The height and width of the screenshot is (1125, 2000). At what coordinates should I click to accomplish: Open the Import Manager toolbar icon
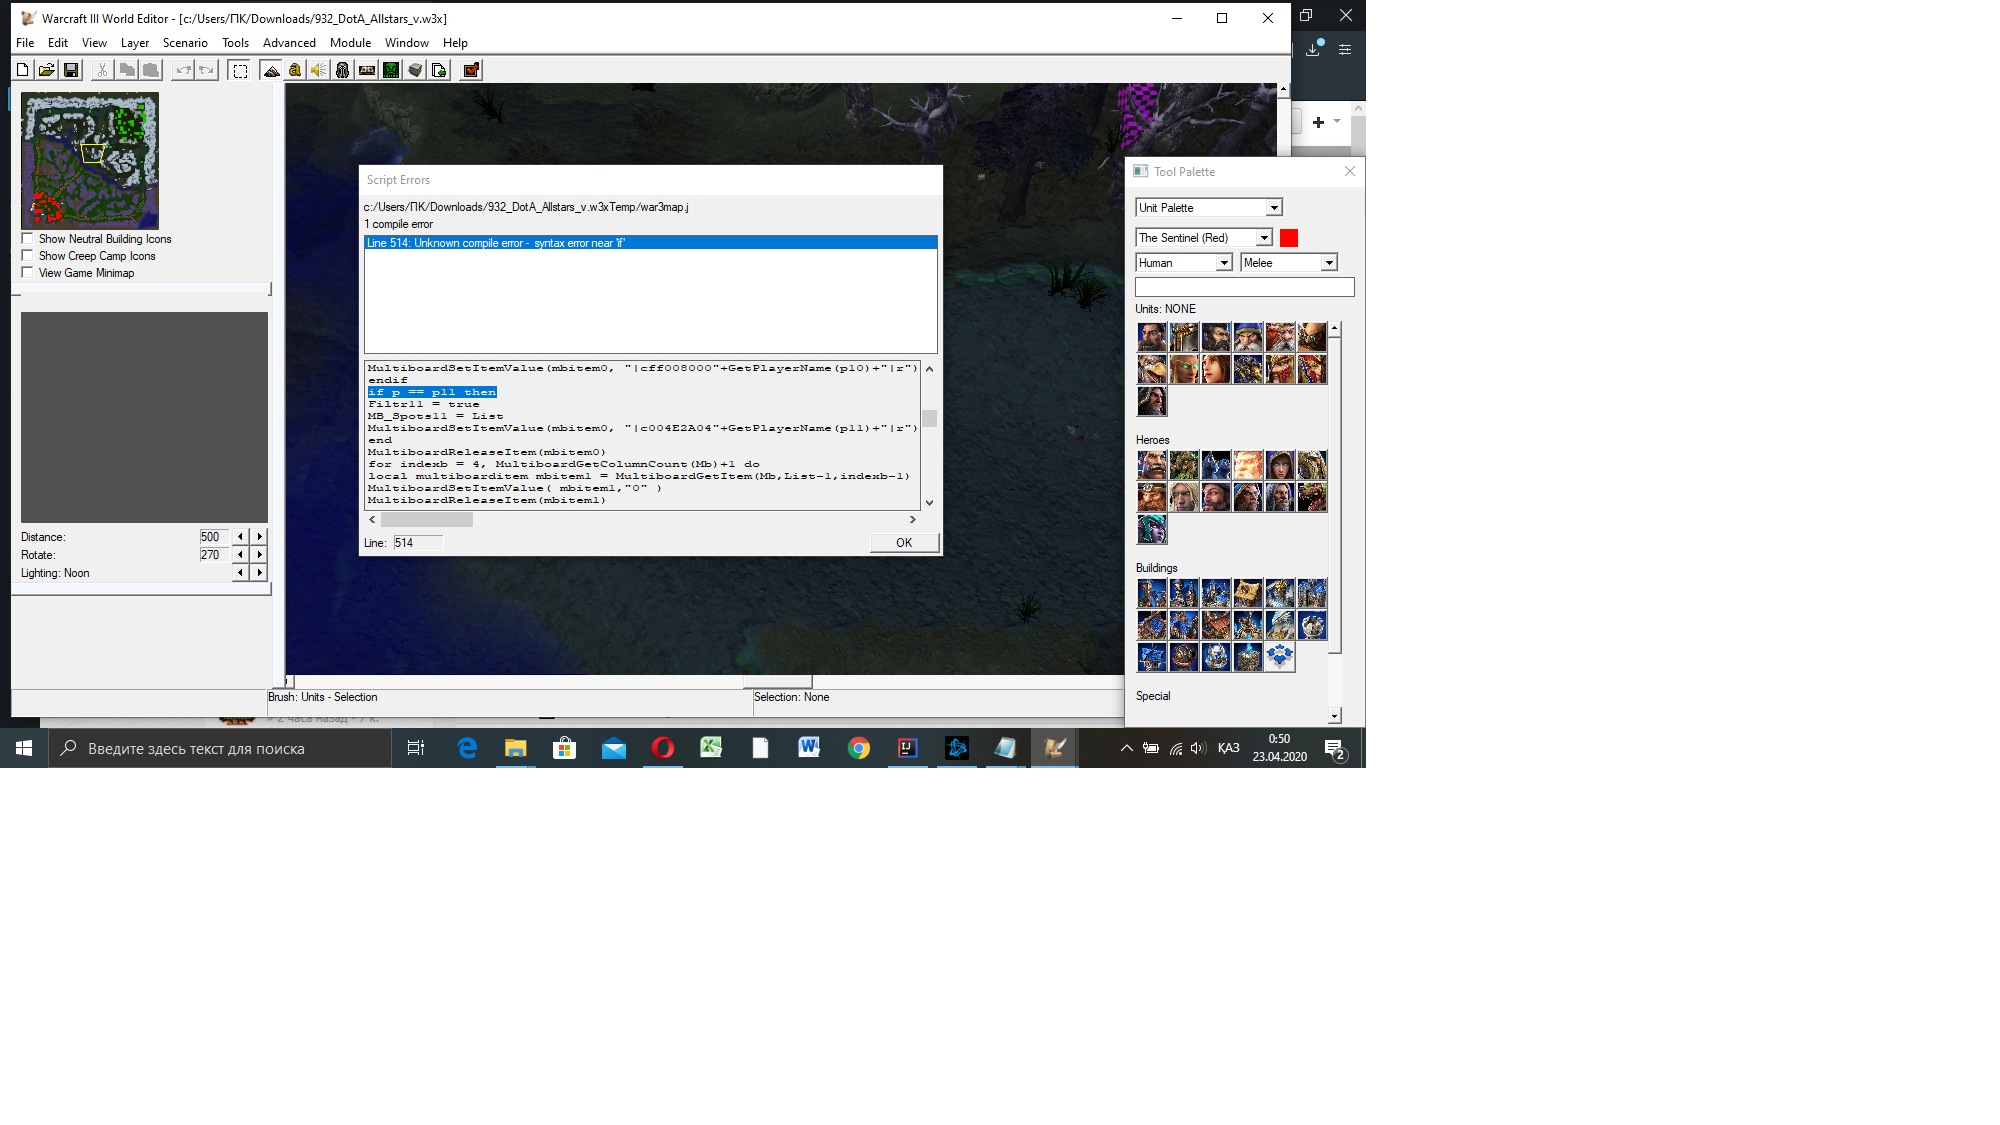439,70
